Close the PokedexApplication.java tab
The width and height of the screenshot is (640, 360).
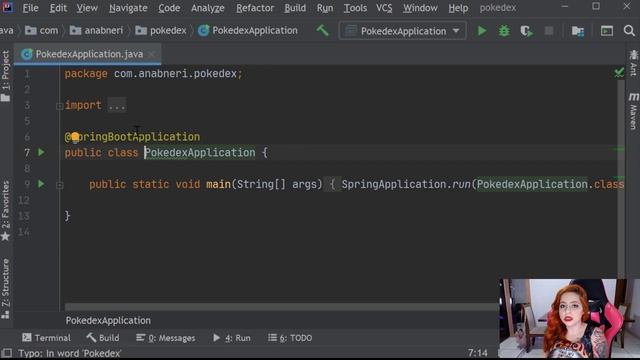point(151,54)
